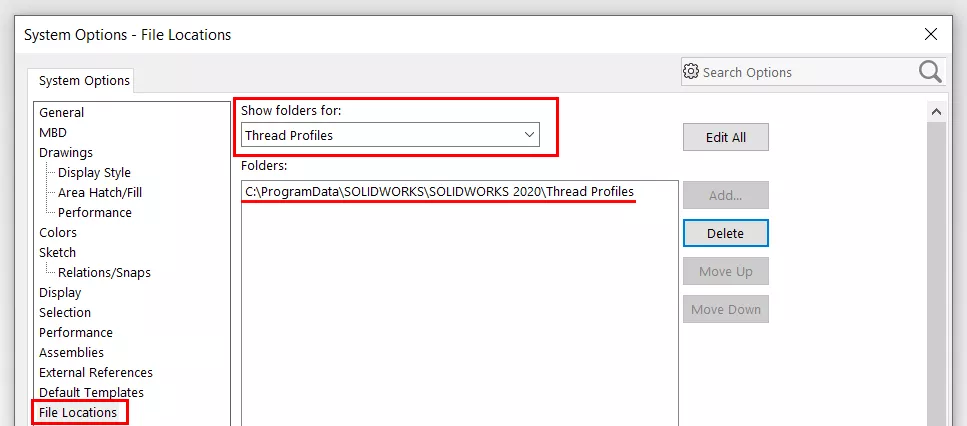The height and width of the screenshot is (426, 967).
Task: Close the System Options dialog
Action: 931,34
